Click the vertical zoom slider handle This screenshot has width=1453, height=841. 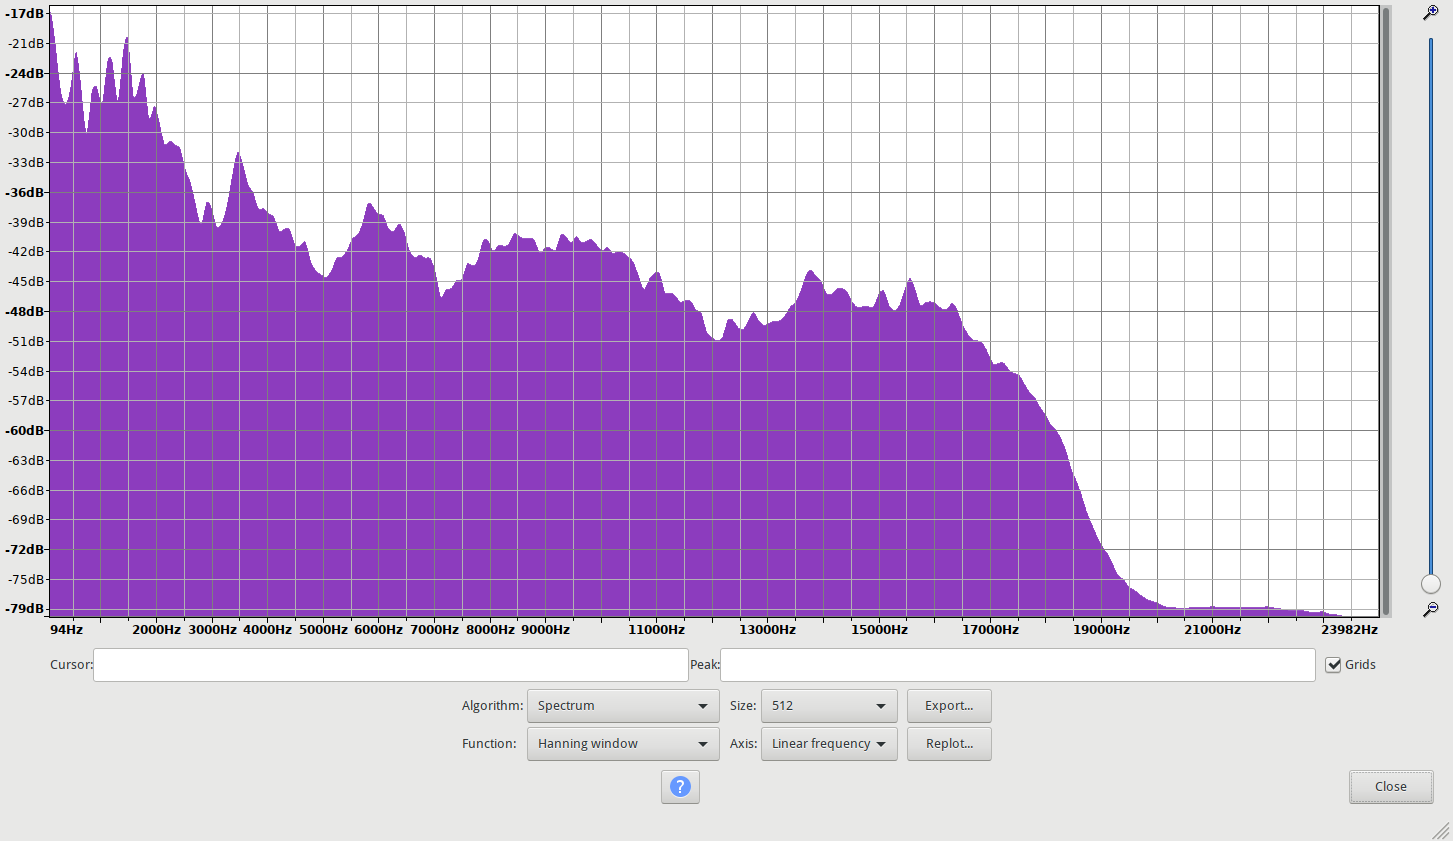(x=1431, y=584)
